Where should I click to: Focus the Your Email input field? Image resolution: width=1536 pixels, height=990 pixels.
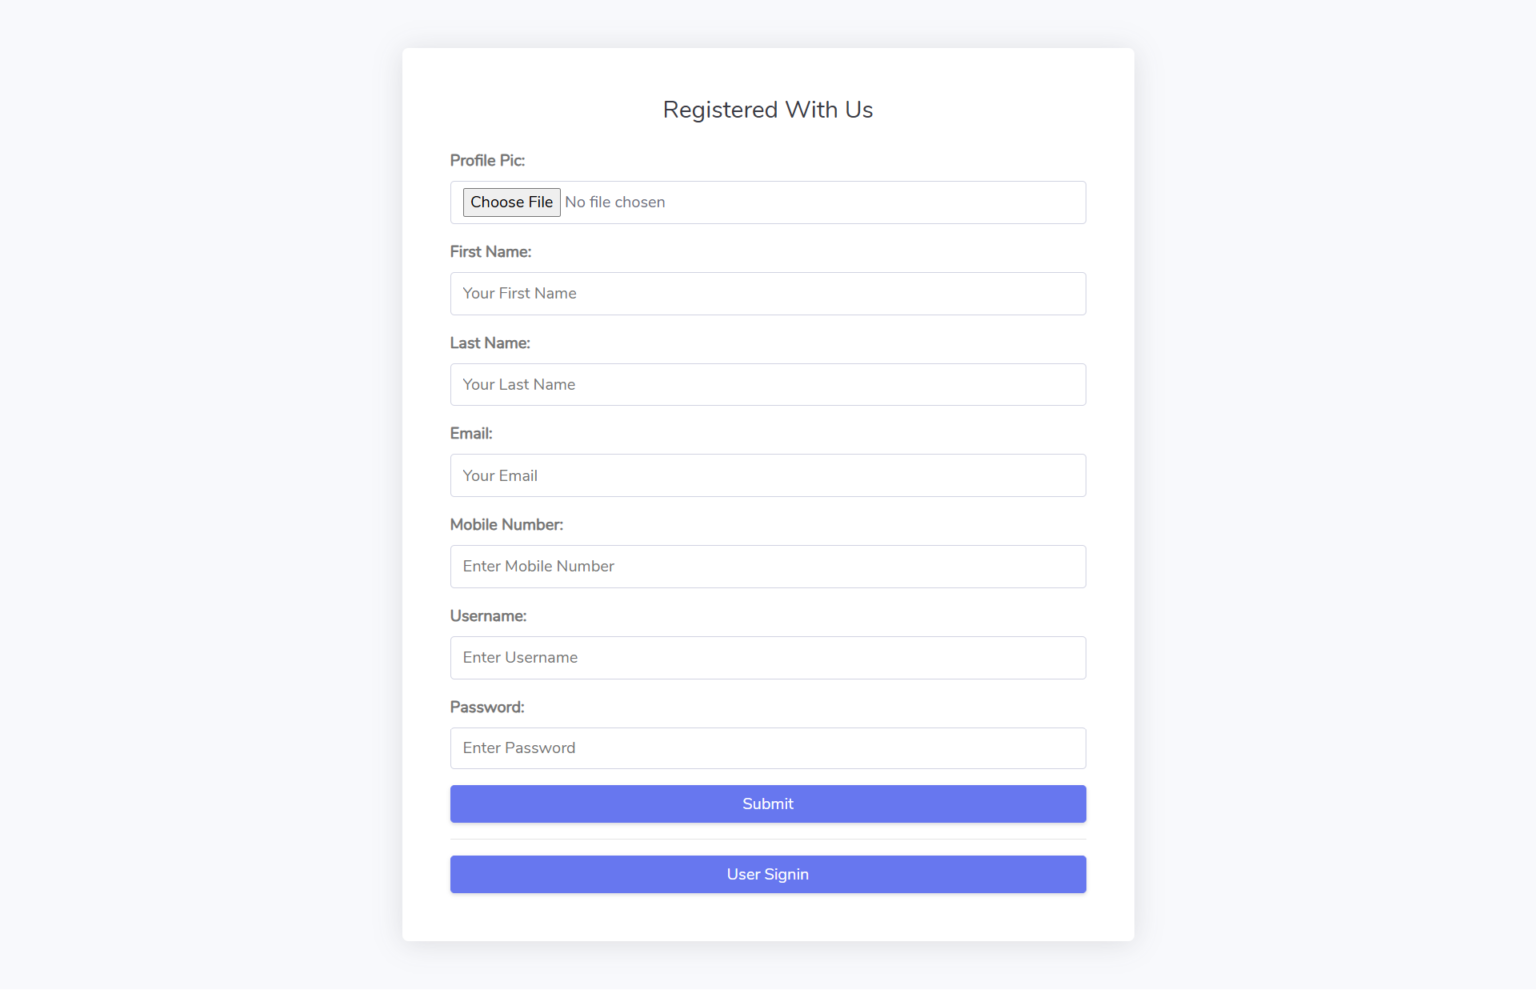pos(767,475)
